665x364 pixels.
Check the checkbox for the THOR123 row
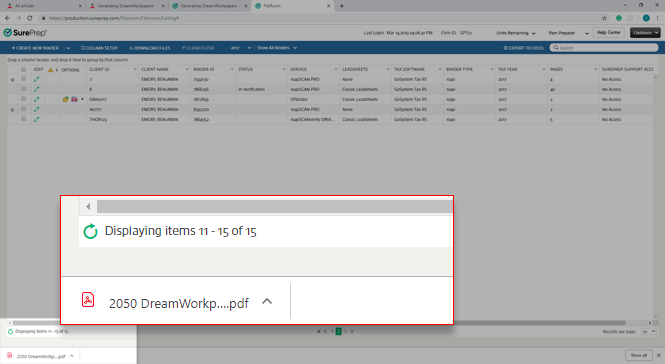24,119
